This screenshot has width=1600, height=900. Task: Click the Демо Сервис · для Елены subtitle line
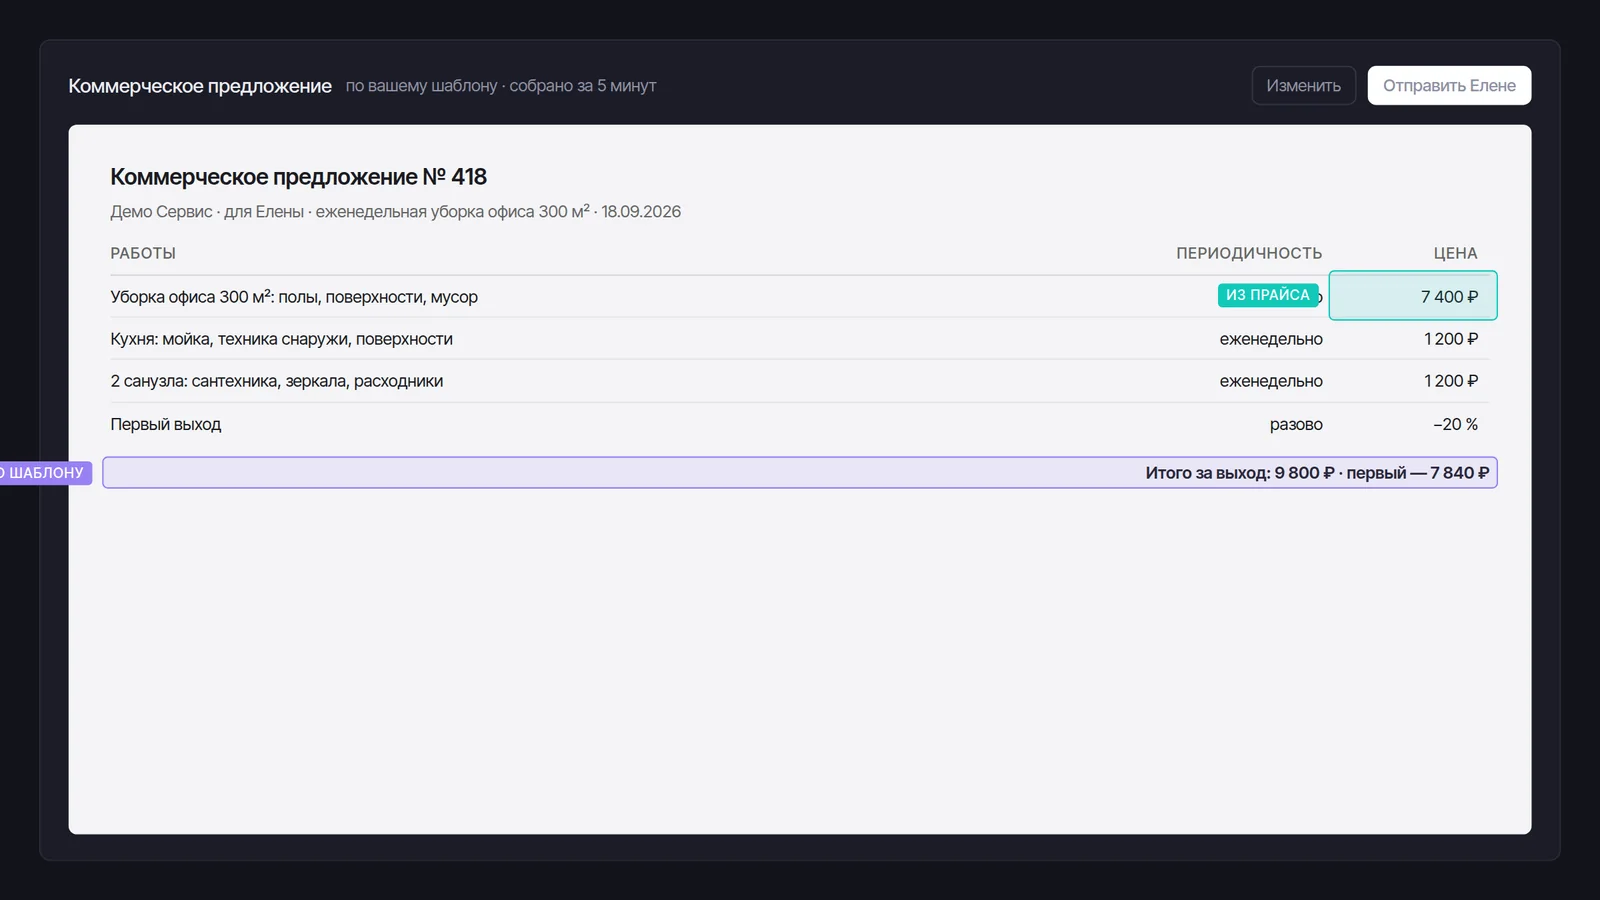click(395, 212)
